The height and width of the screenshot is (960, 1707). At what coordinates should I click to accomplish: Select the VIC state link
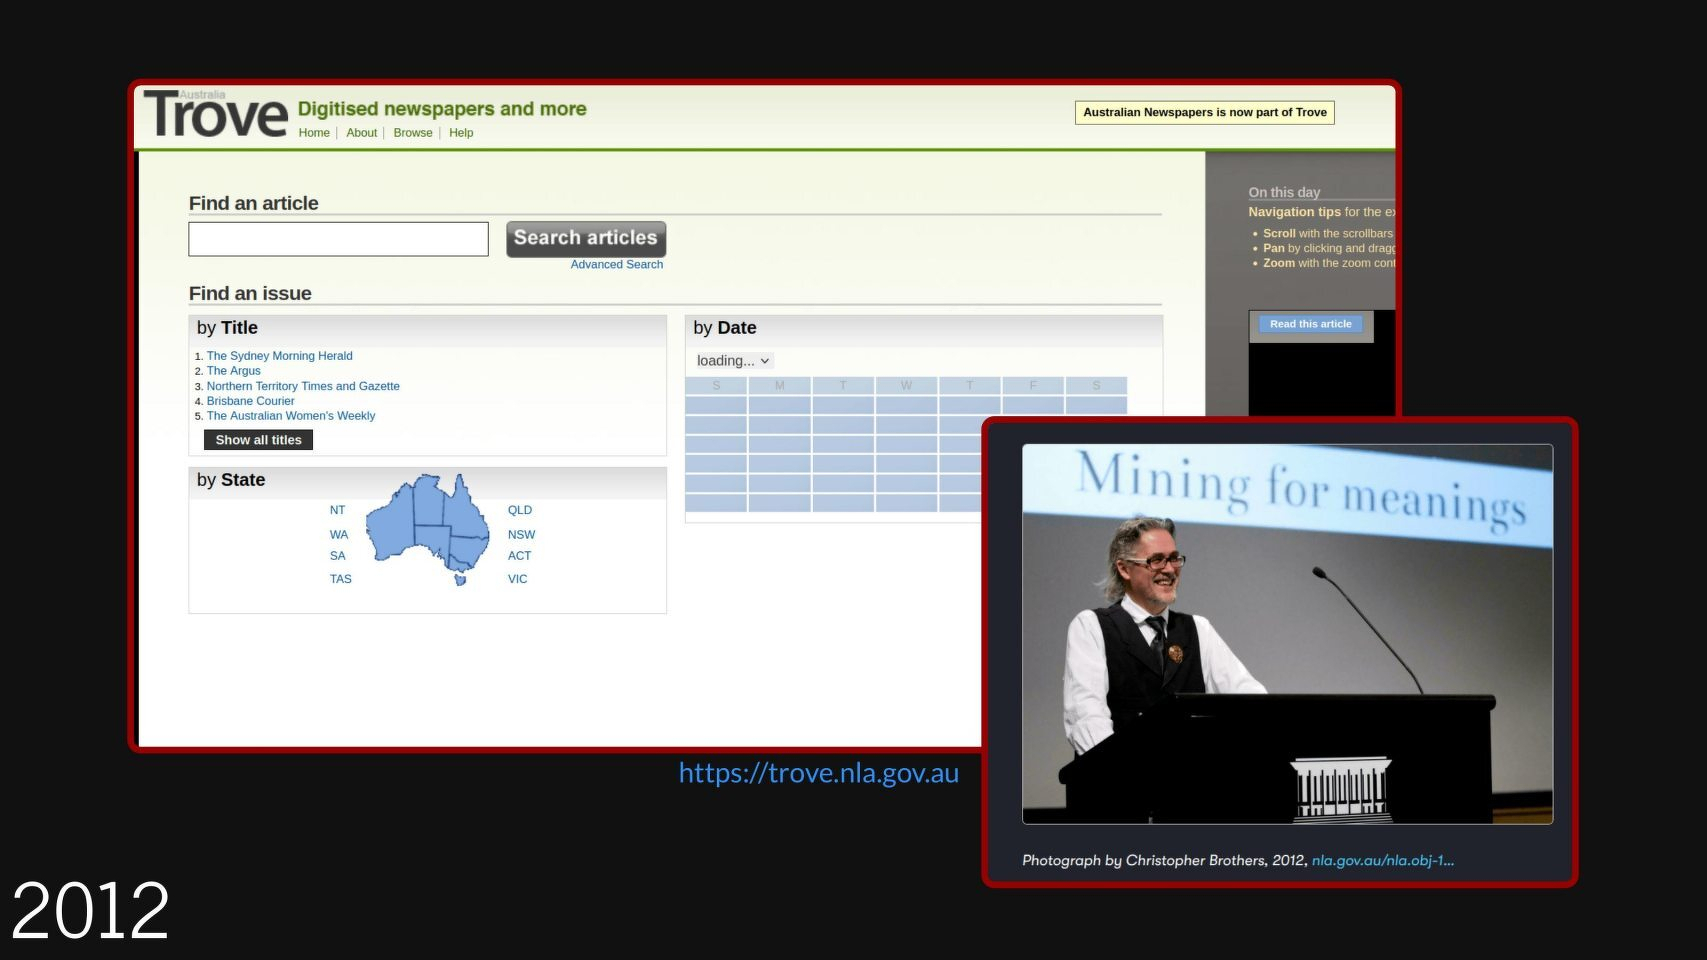coord(517,579)
